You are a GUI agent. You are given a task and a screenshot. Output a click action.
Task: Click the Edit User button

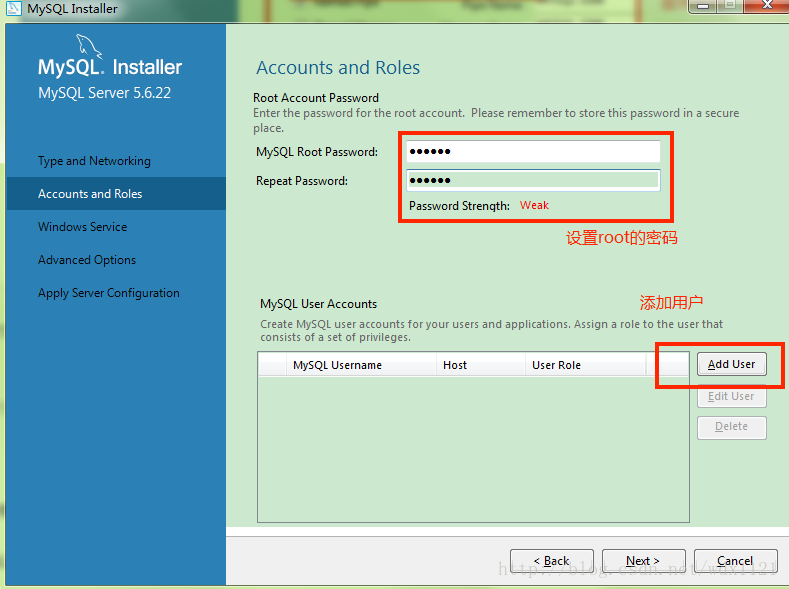pos(732,396)
